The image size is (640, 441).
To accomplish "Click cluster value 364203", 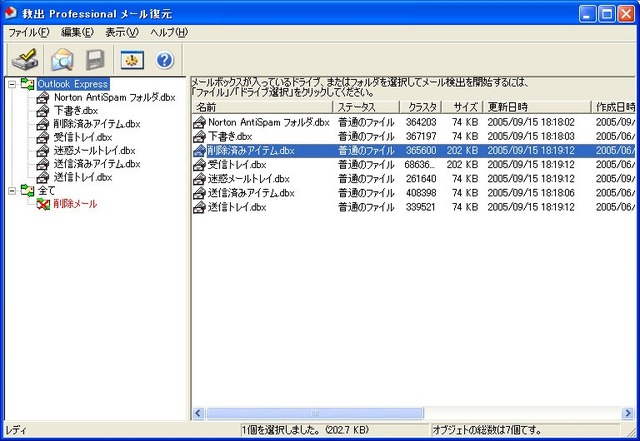I will (x=421, y=122).
